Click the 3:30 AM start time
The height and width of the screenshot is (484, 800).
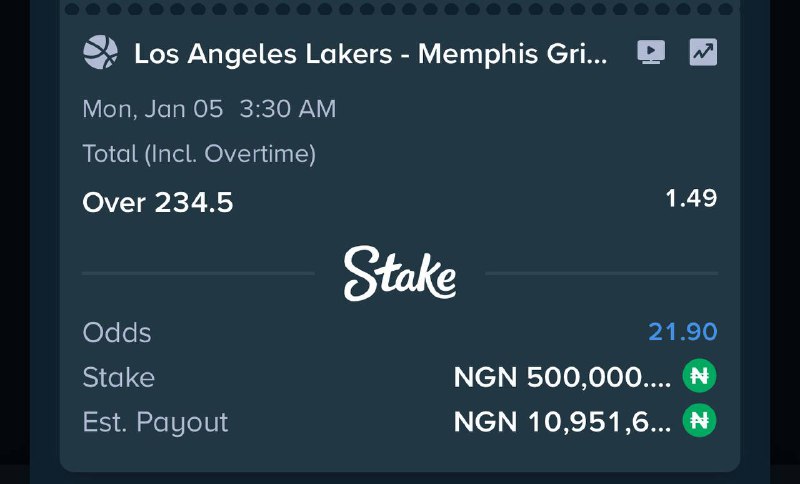288,109
